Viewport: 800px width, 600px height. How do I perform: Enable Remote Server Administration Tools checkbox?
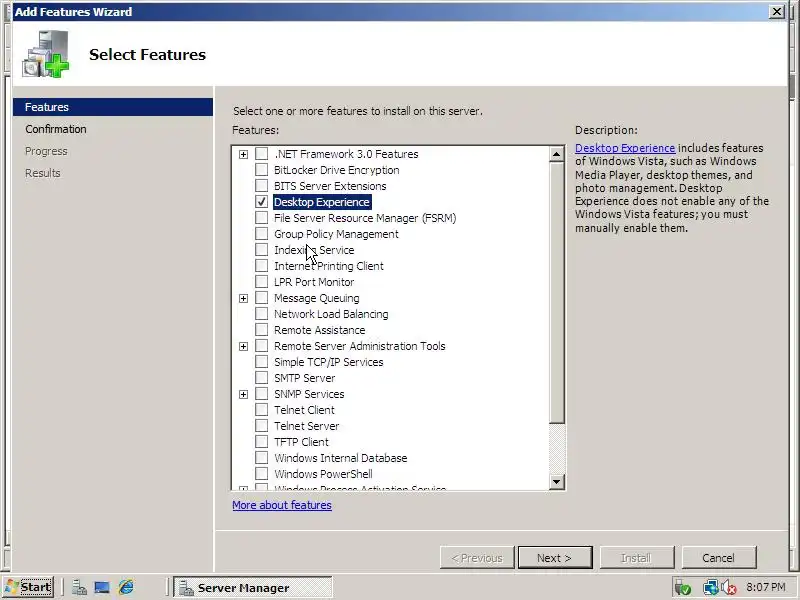coord(261,345)
